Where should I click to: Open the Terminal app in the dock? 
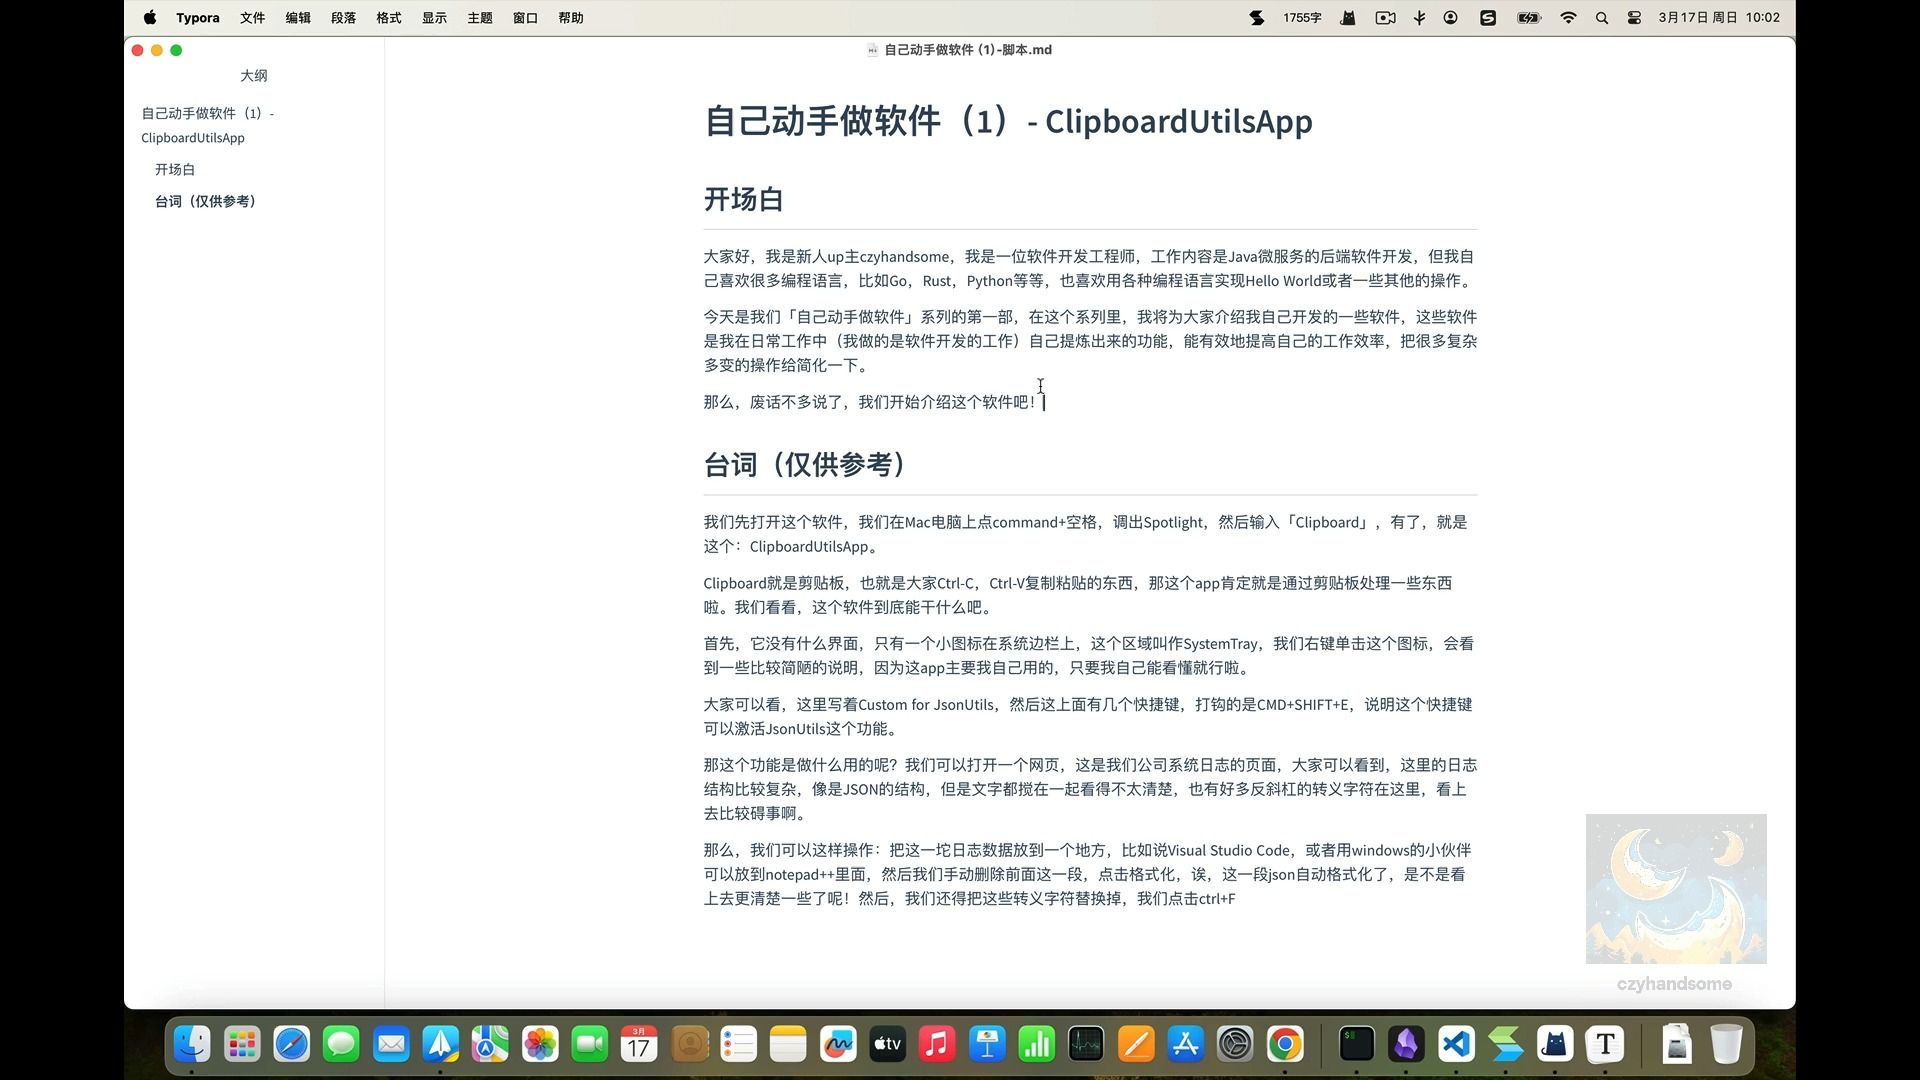pos(1357,1045)
